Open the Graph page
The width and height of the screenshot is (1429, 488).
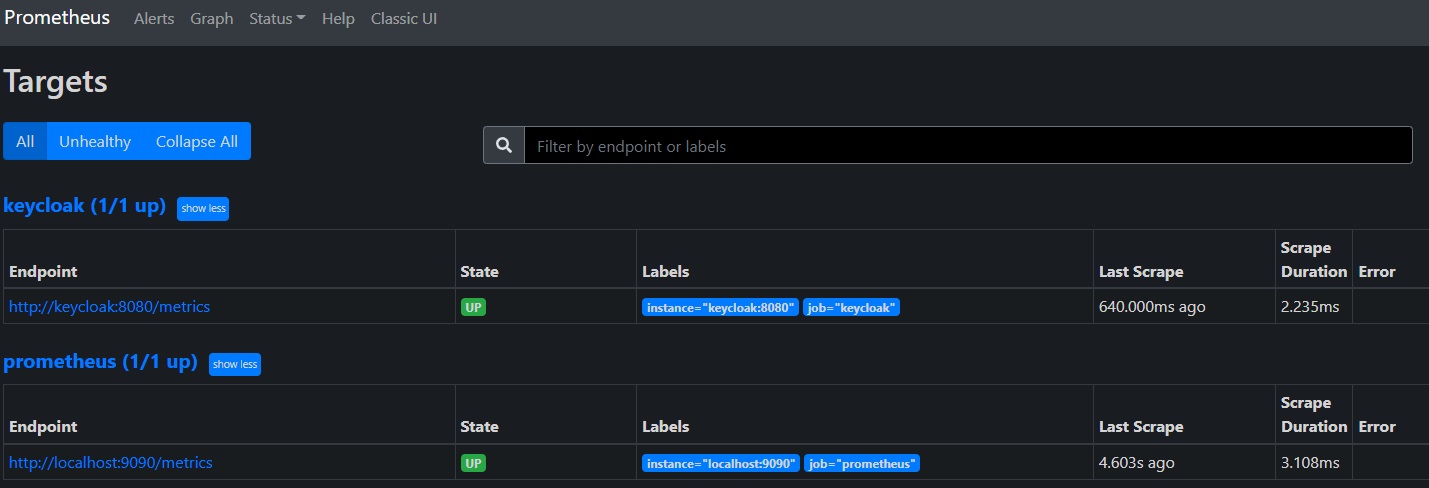(212, 19)
